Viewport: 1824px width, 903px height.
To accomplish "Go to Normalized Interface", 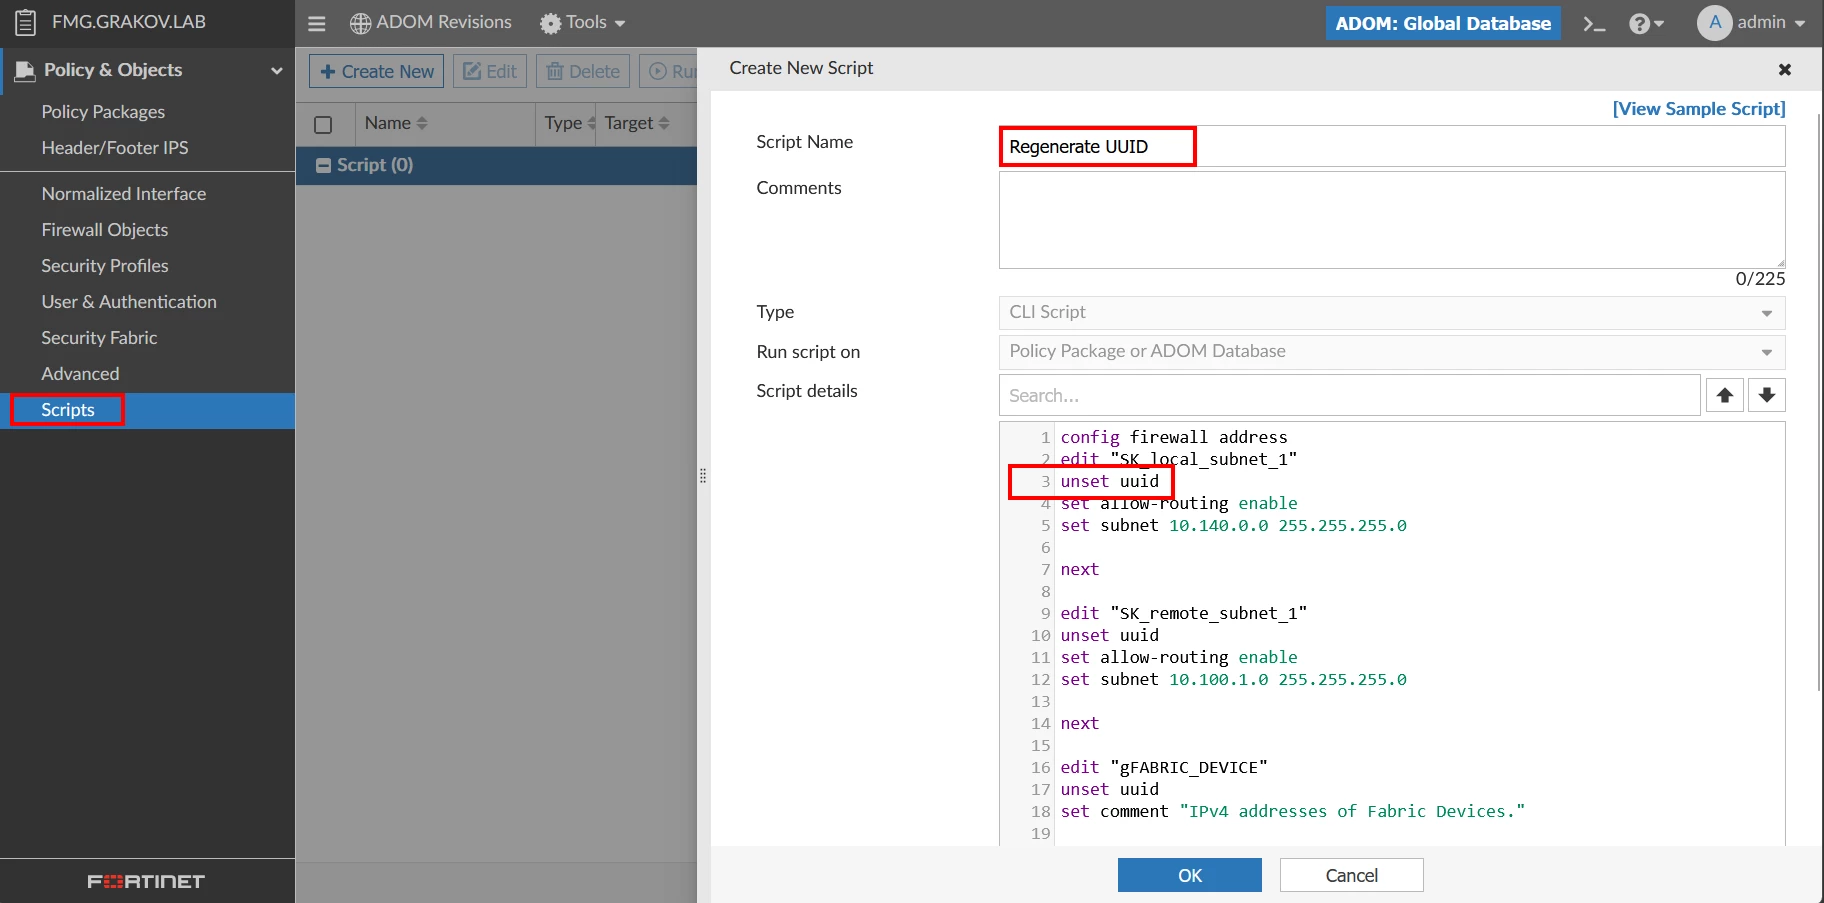I will (124, 194).
